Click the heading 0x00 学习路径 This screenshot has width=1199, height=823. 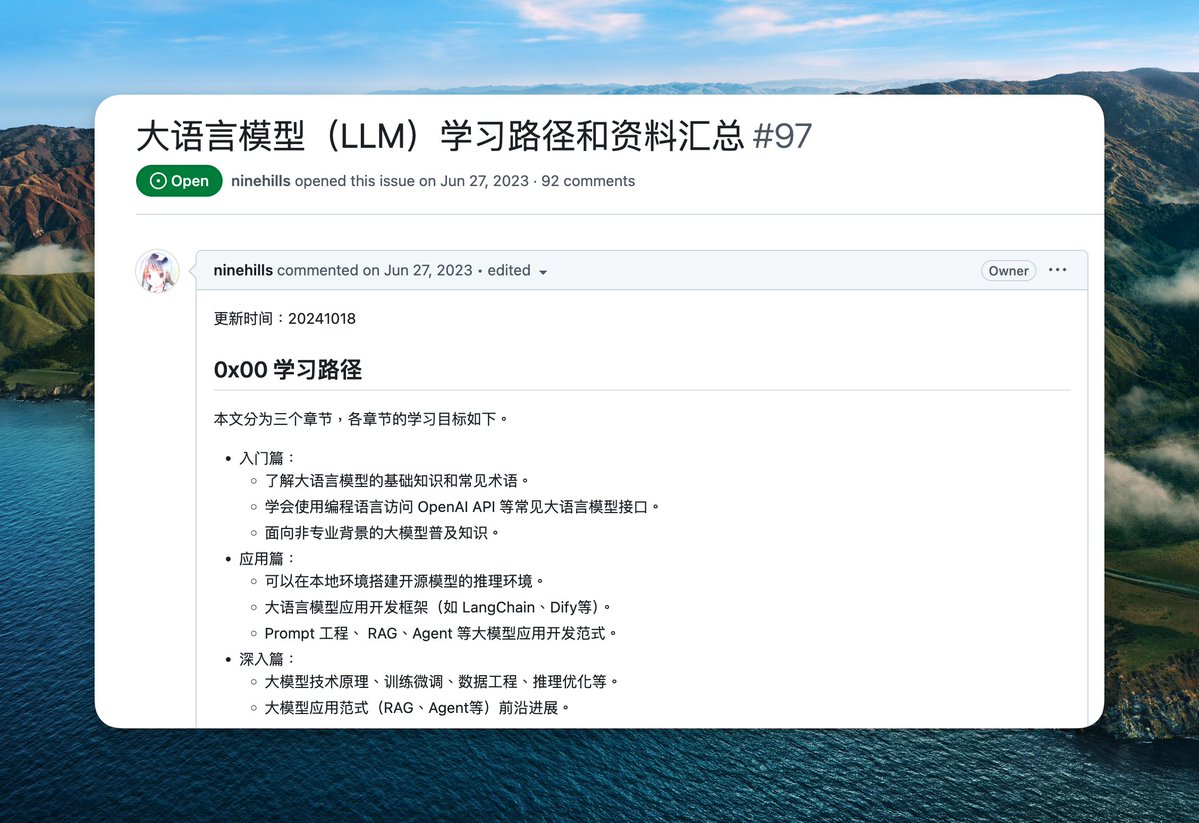pyautogui.click(x=288, y=369)
